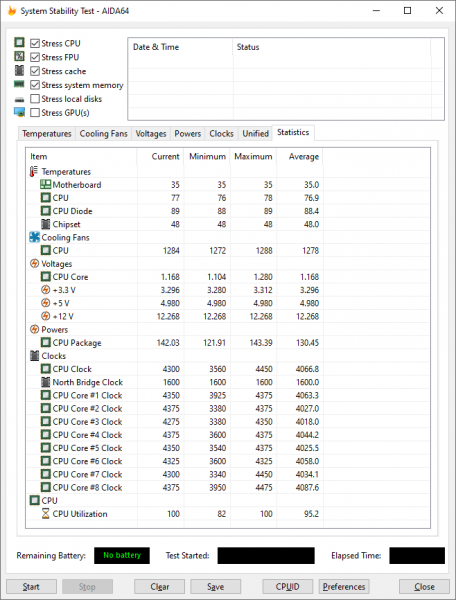Click the Stress FPU percent icon
Viewport: 456px width, 600px height.
coord(19,56)
